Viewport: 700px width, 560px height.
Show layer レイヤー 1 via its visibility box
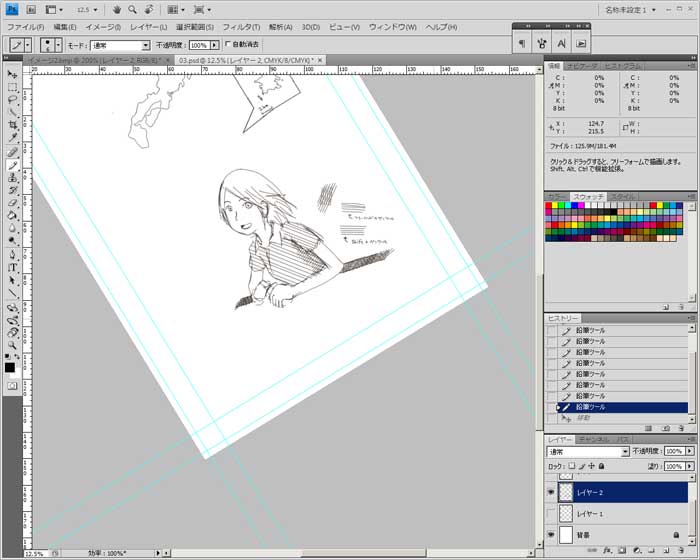click(x=552, y=513)
